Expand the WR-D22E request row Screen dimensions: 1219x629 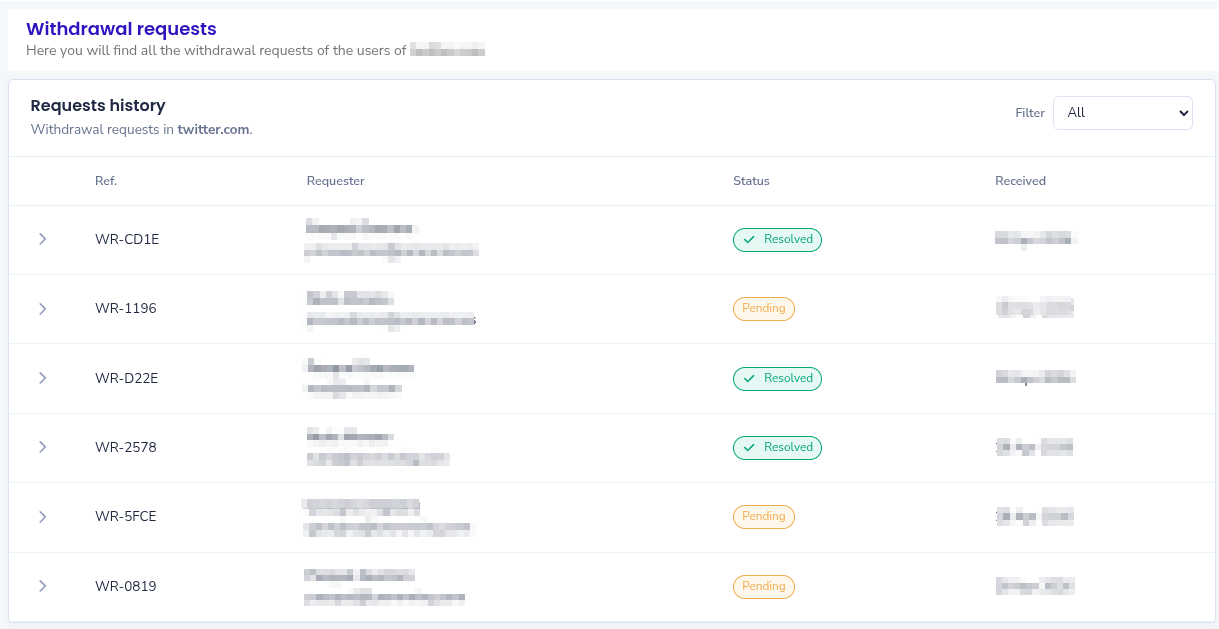click(42, 378)
